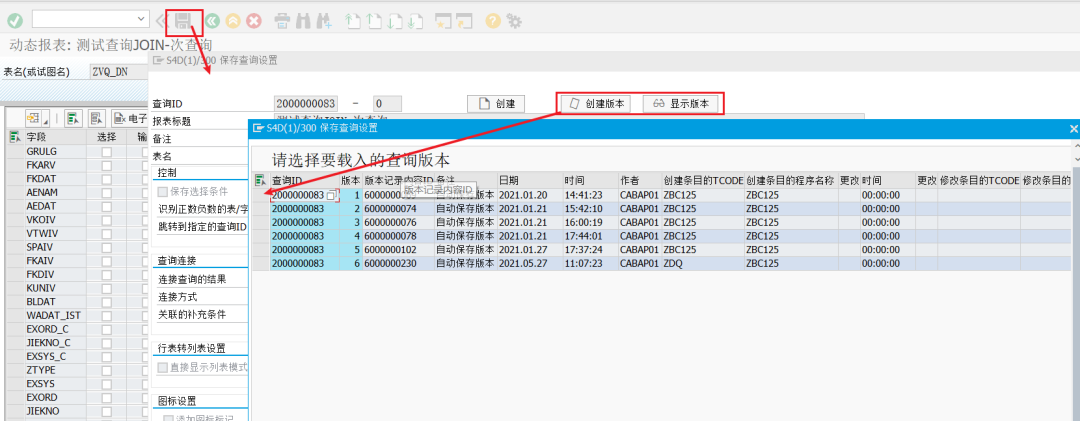Viewport: 1080px width, 421px height.
Task: Click the green Enter checkmark icon
Action: coord(15,21)
